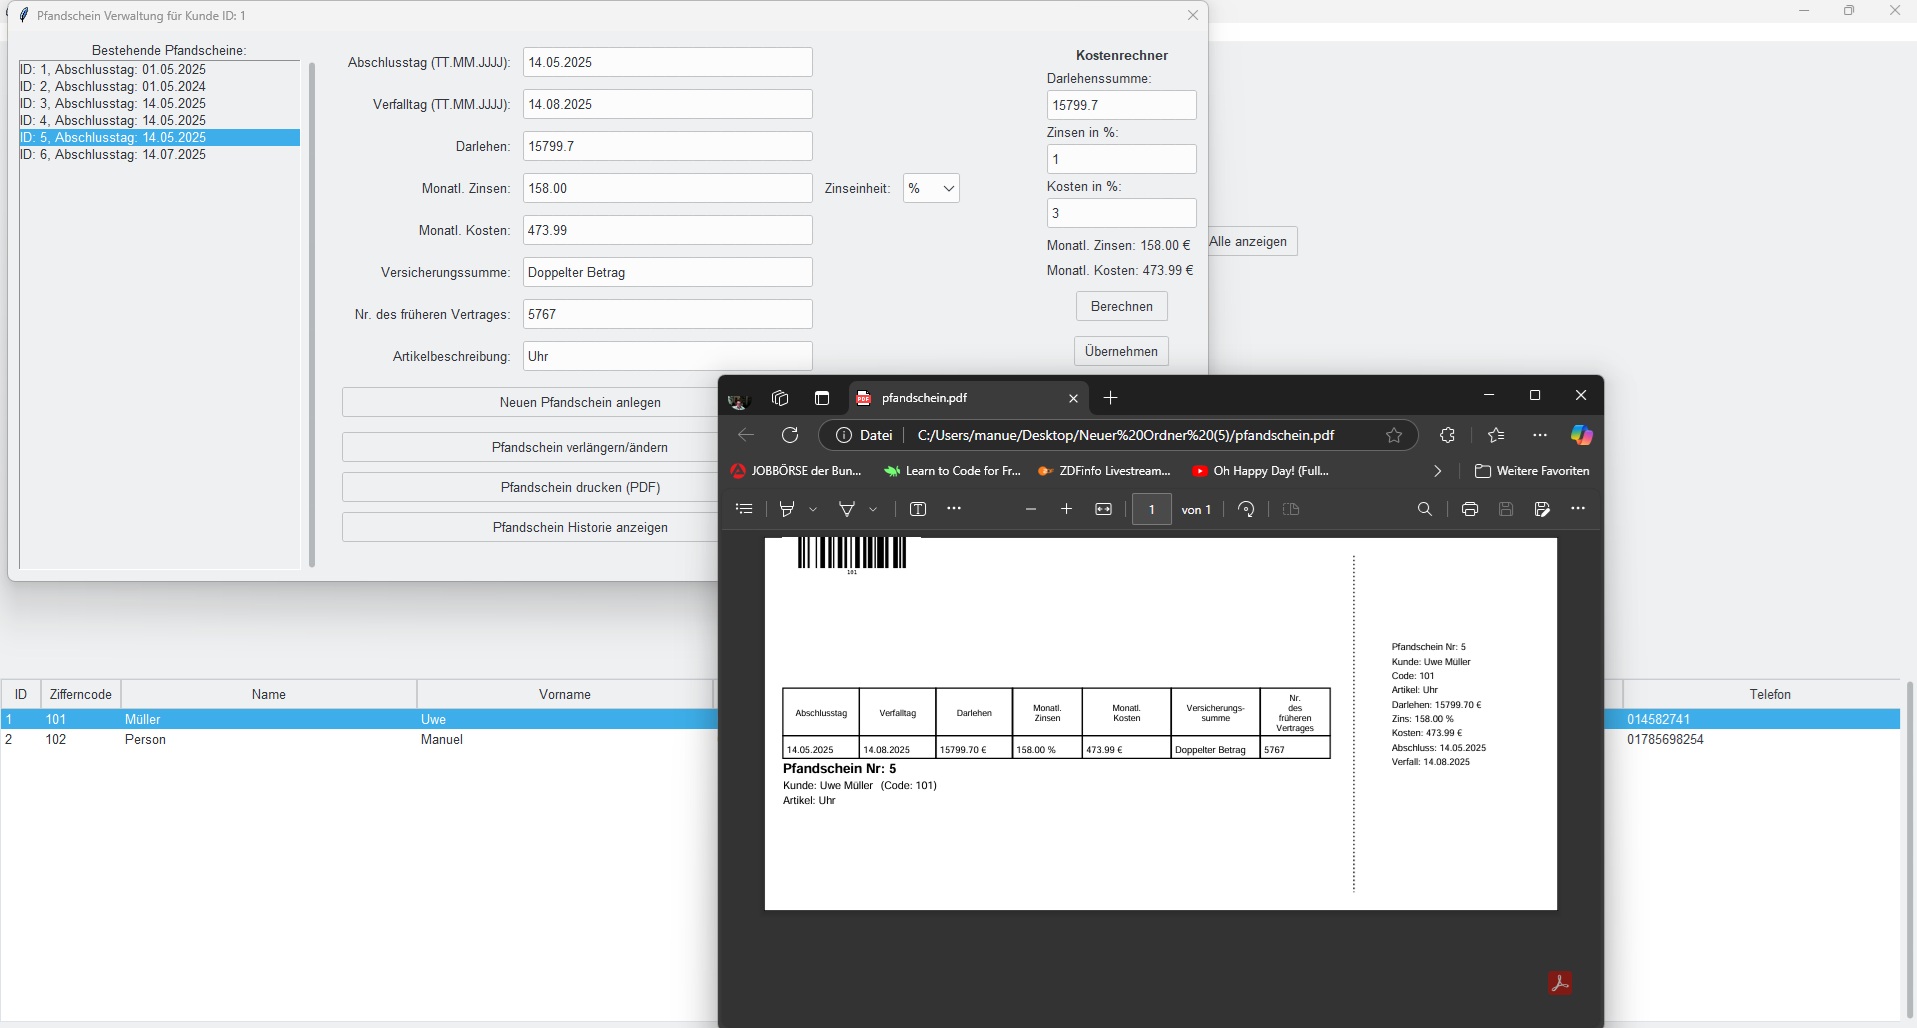Viewport: 1917px width, 1028px height.
Task: Click the Pfandscheine list scrollbar
Action: pos(312,315)
